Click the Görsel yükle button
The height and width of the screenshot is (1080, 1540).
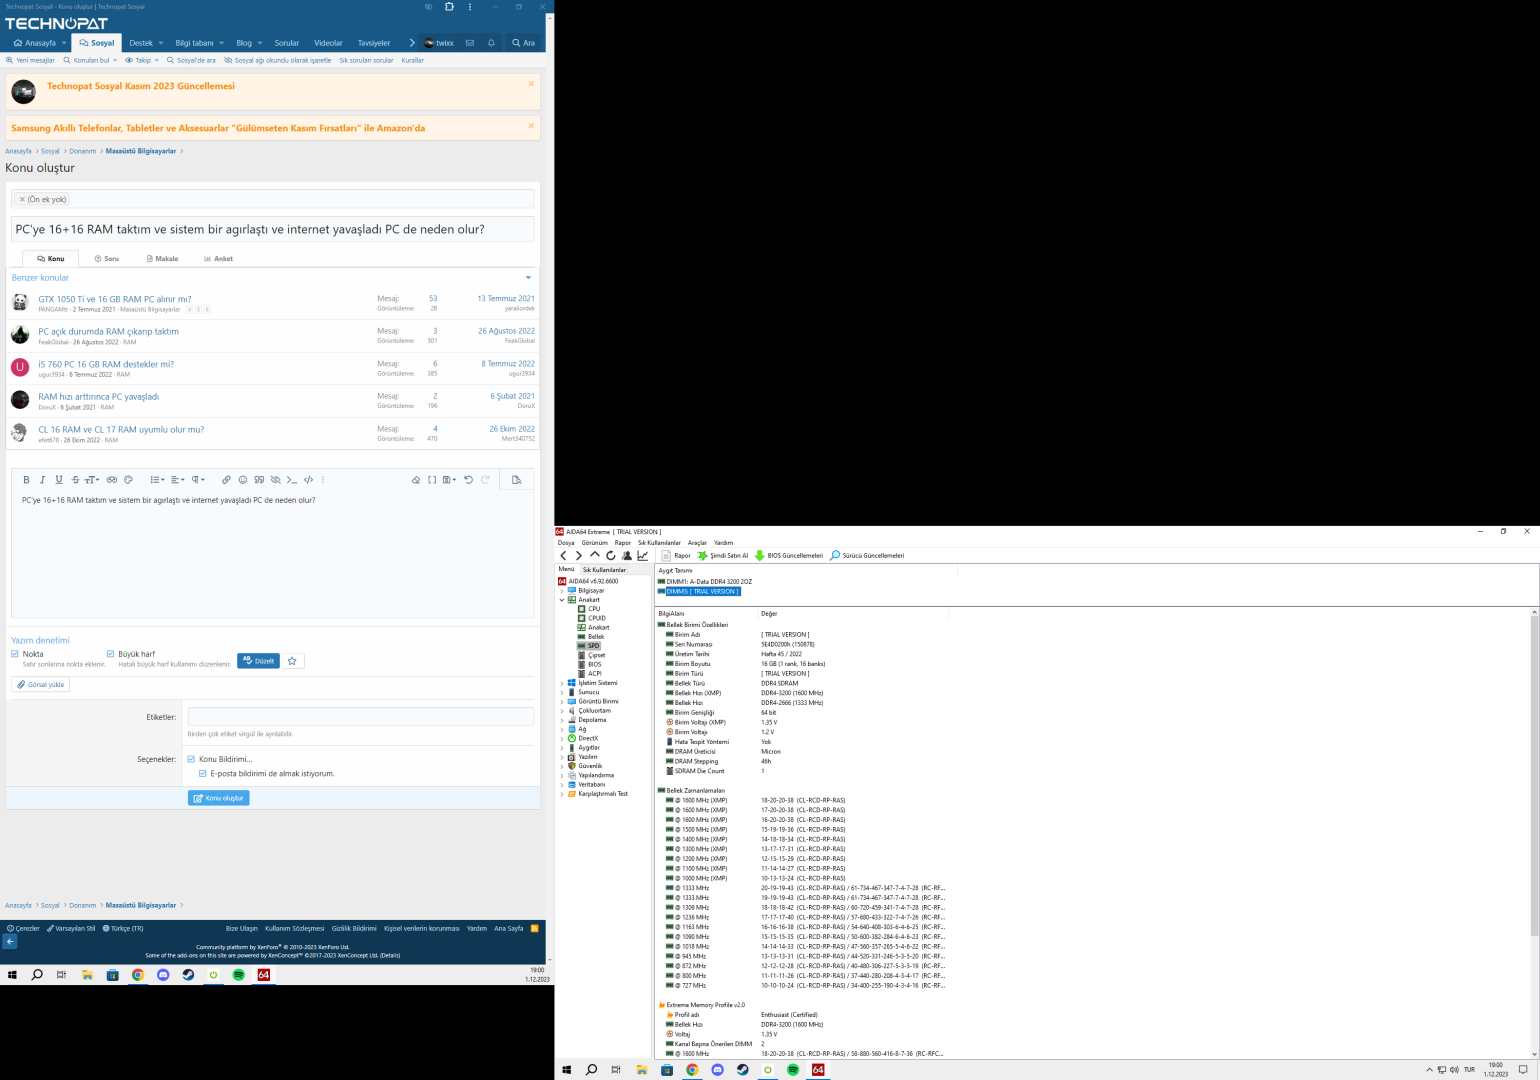point(41,685)
